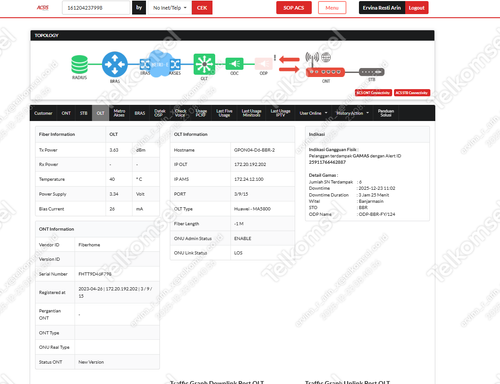Open the Metro Akses tab
This screenshot has height=384, width=500.
click(119, 113)
